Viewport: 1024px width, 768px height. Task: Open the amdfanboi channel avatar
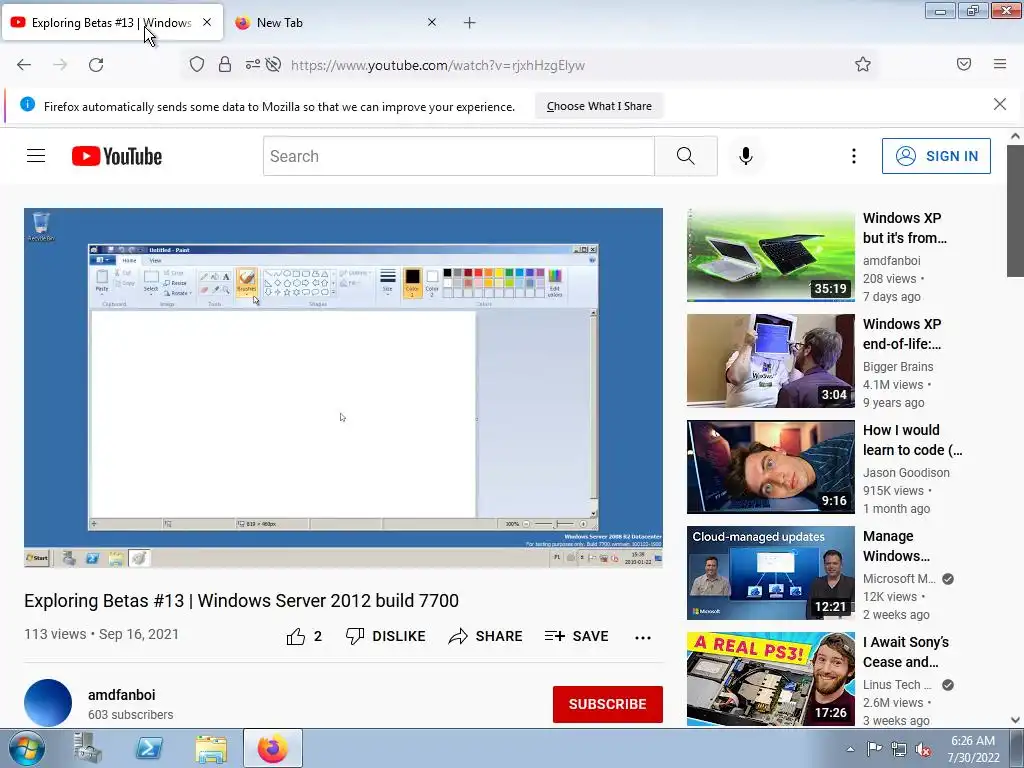tap(48, 703)
